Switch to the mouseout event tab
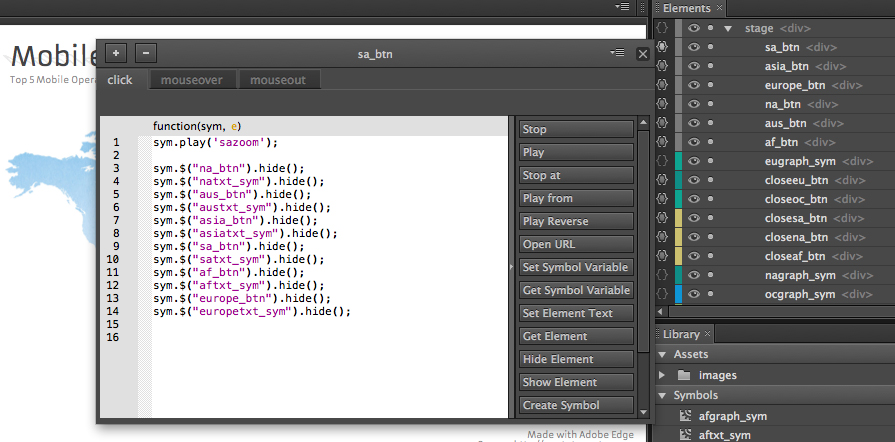This screenshot has height=442, width=895. [x=279, y=80]
